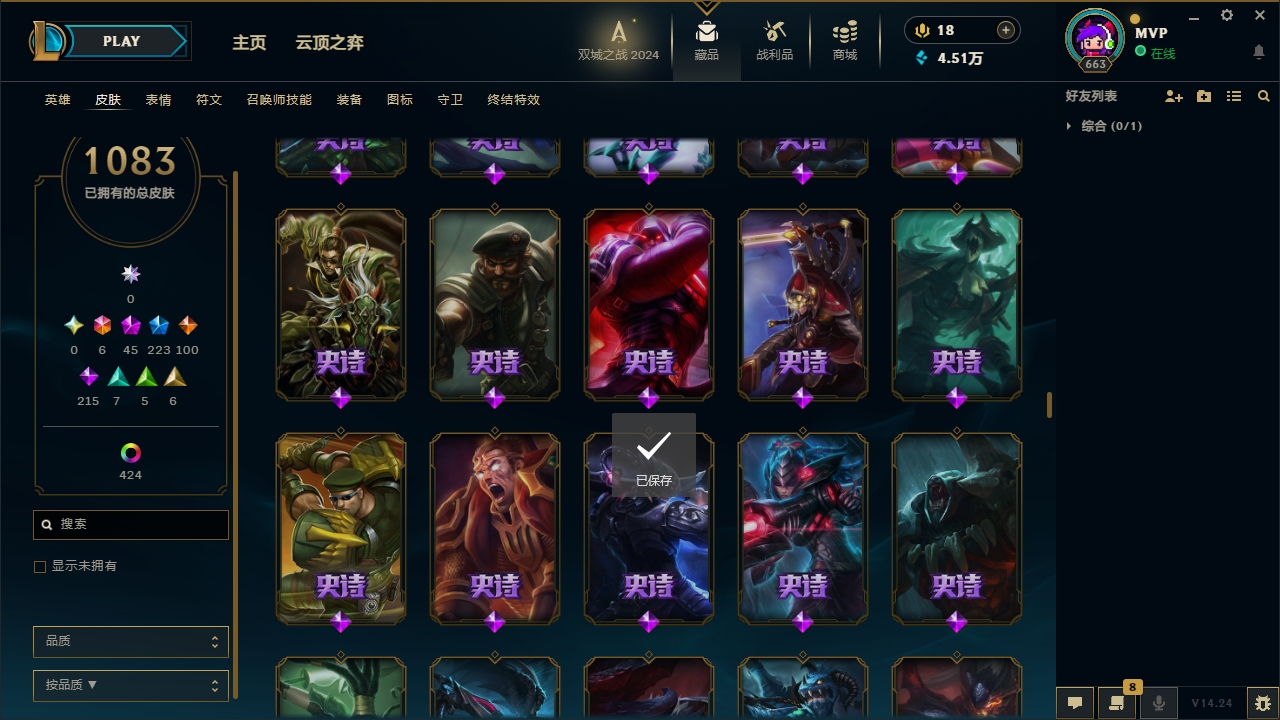The height and width of the screenshot is (720, 1280).
Task: Click the skin search field
Action: pyautogui.click(x=131, y=524)
